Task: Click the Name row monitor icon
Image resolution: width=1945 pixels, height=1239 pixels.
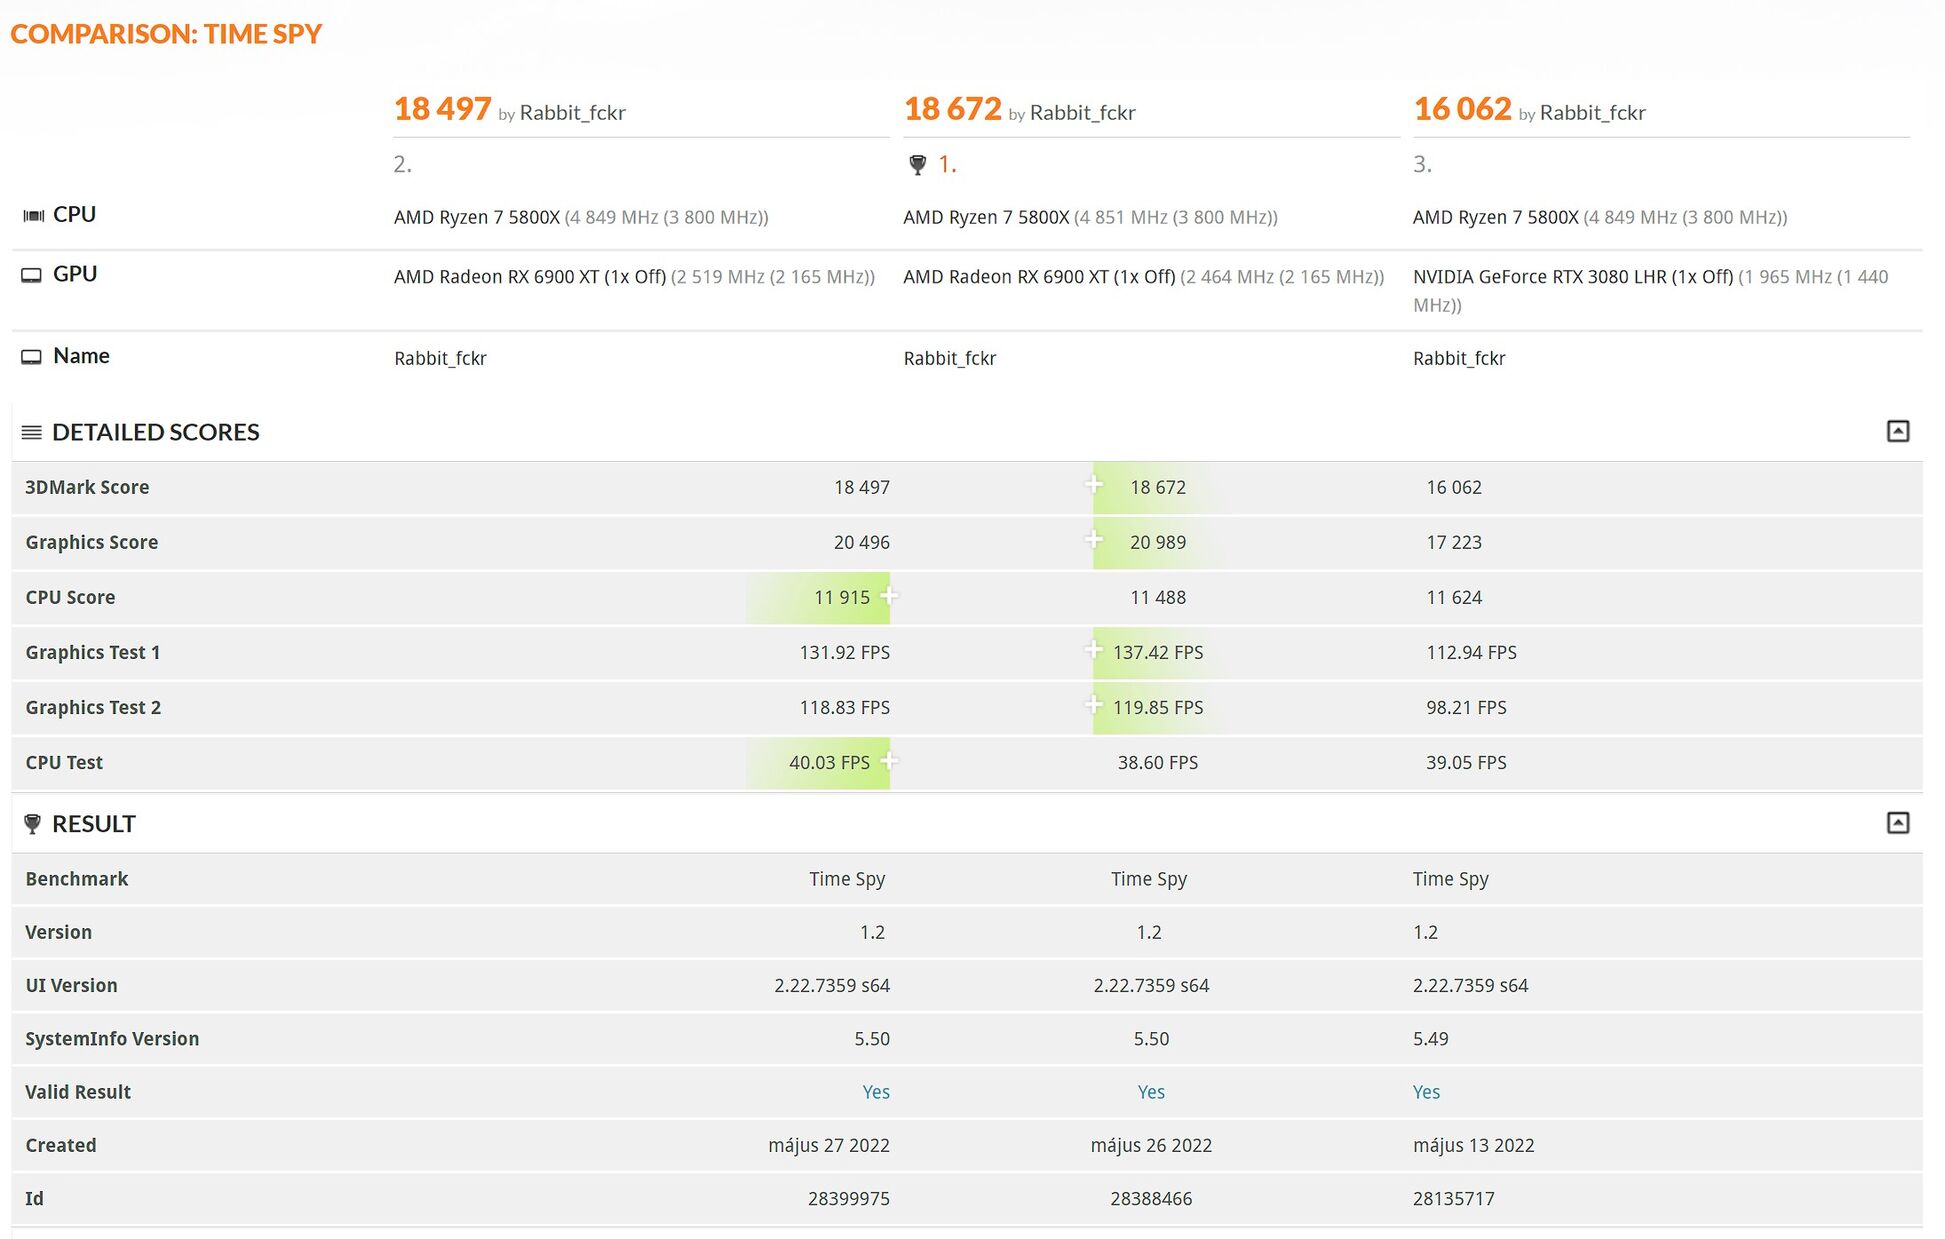Action: pyautogui.click(x=32, y=357)
